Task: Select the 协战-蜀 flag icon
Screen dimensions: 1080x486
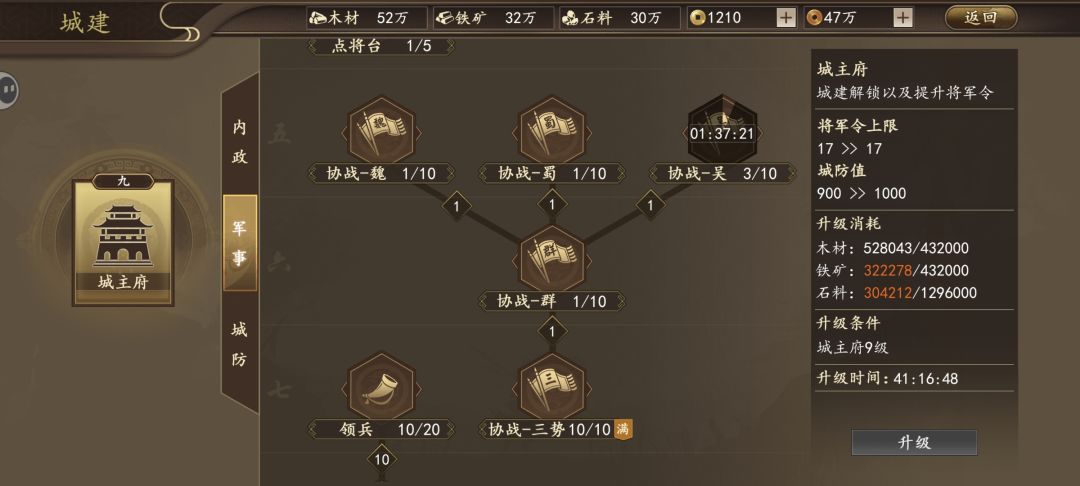Action: [x=552, y=129]
